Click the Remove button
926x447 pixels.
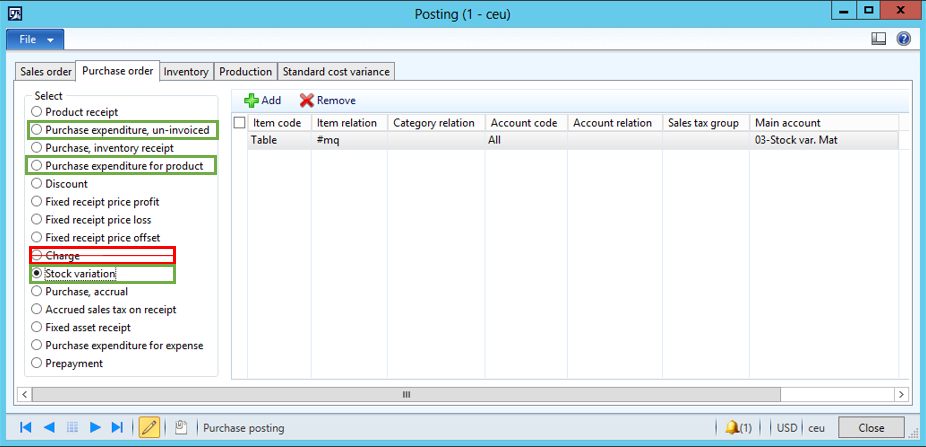pyautogui.click(x=328, y=100)
